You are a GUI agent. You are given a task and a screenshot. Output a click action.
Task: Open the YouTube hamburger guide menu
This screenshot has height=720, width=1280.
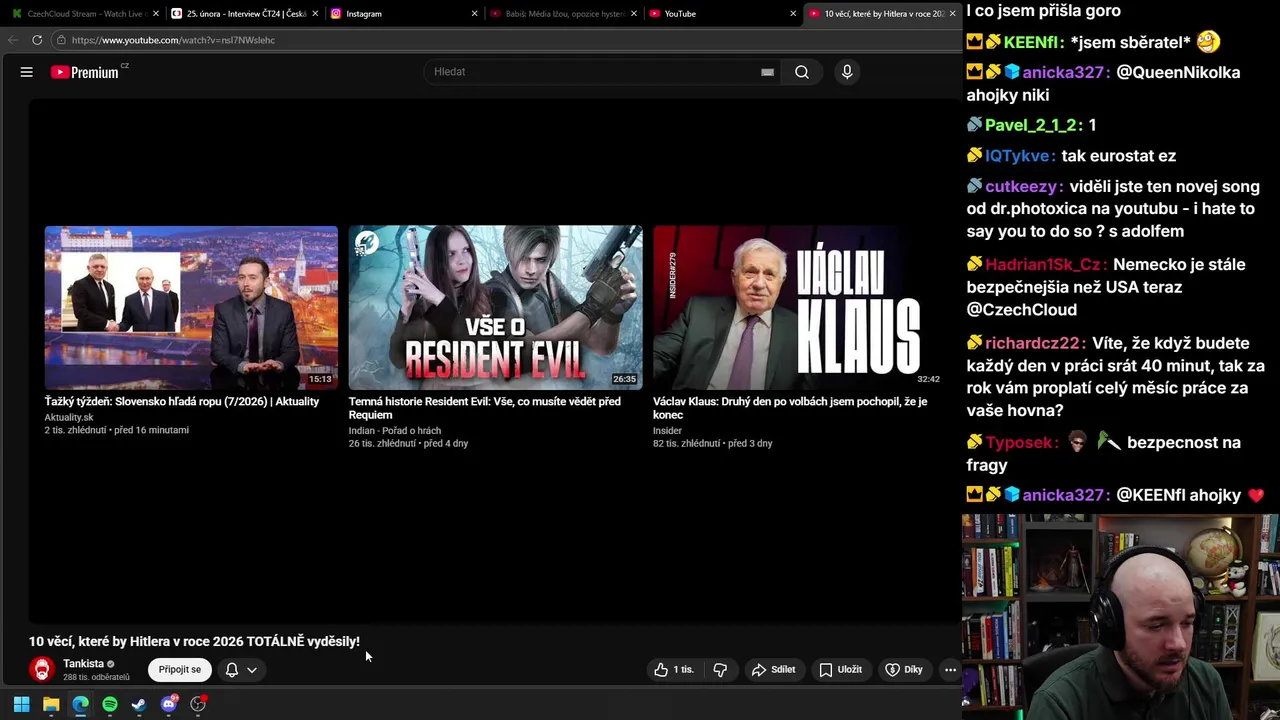pyautogui.click(x=27, y=72)
